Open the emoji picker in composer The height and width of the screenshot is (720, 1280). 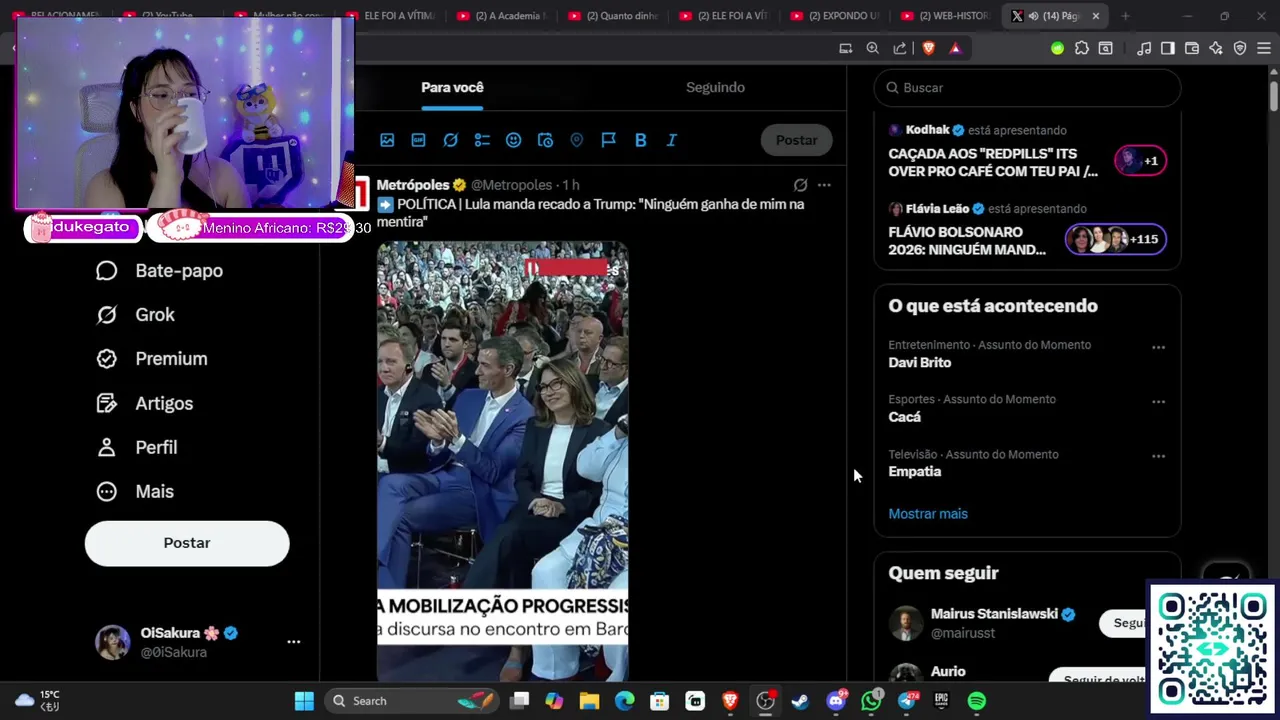513,140
